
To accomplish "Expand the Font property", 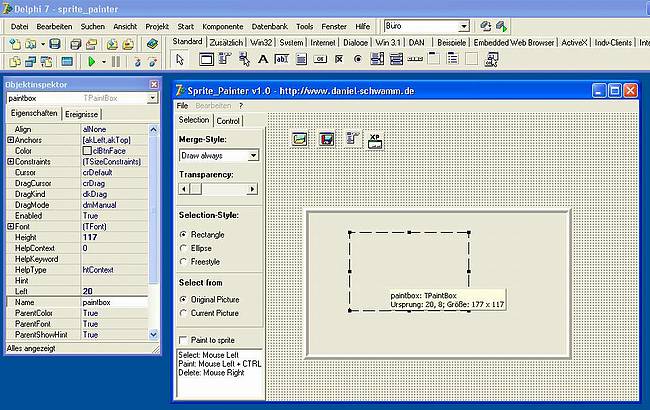I will point(10,226).
